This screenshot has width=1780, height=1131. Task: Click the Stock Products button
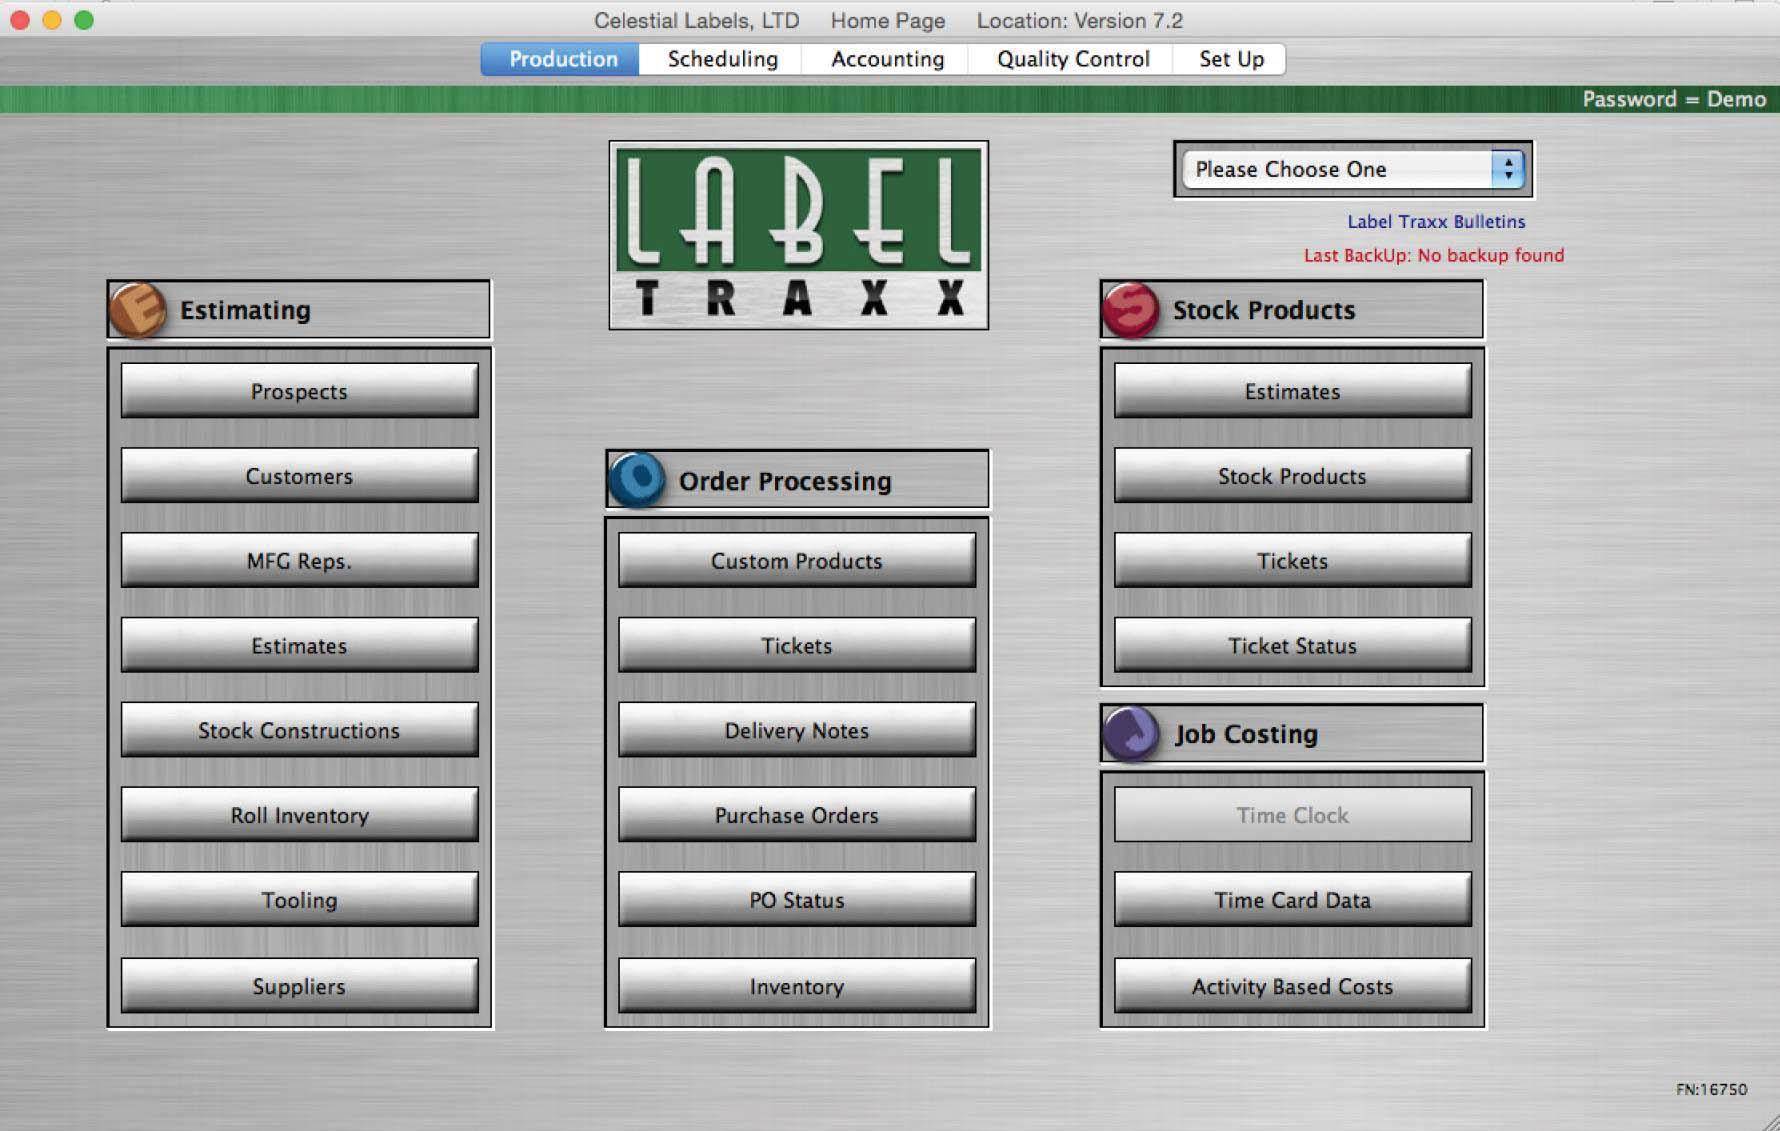[x=1292, y=476]
